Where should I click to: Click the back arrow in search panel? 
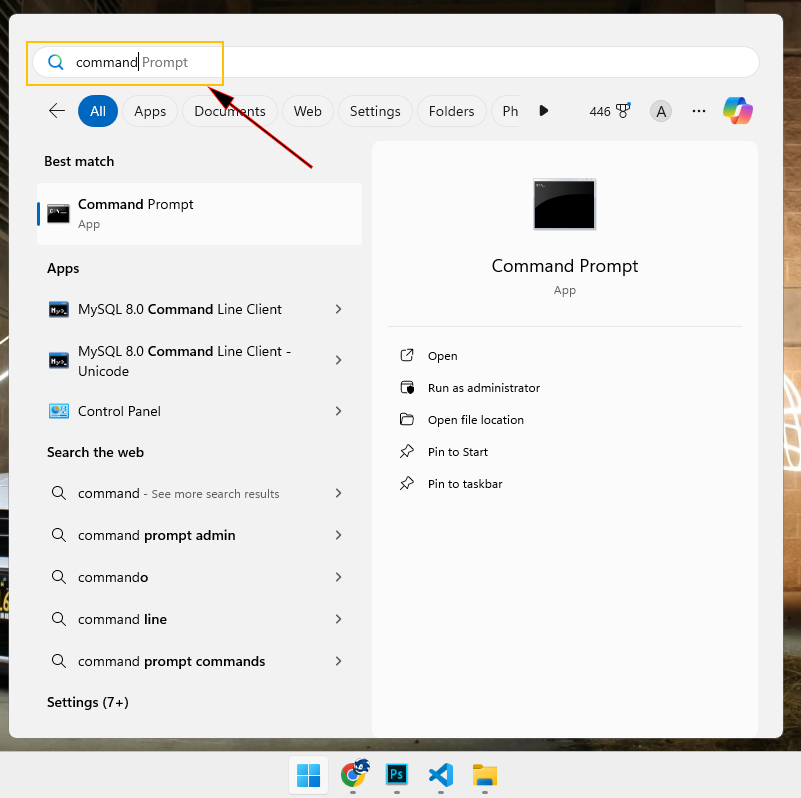click(57, 111)
